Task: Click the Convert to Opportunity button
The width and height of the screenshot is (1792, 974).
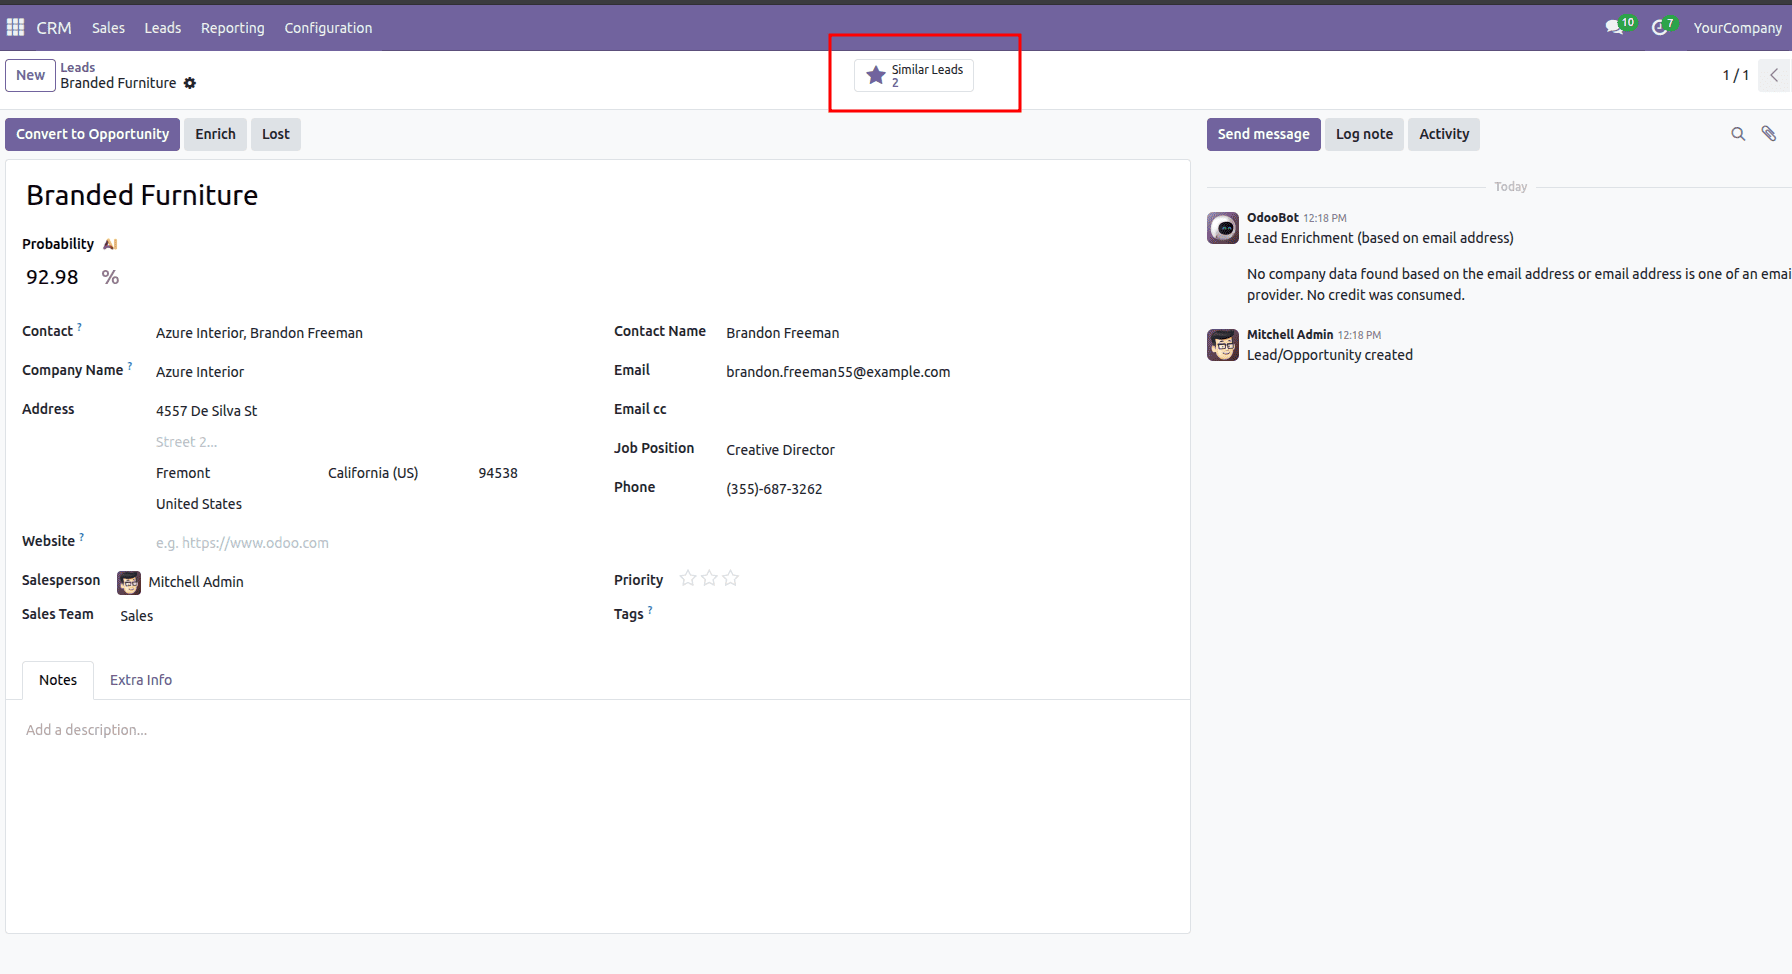Action: click(x=92, y=133)
